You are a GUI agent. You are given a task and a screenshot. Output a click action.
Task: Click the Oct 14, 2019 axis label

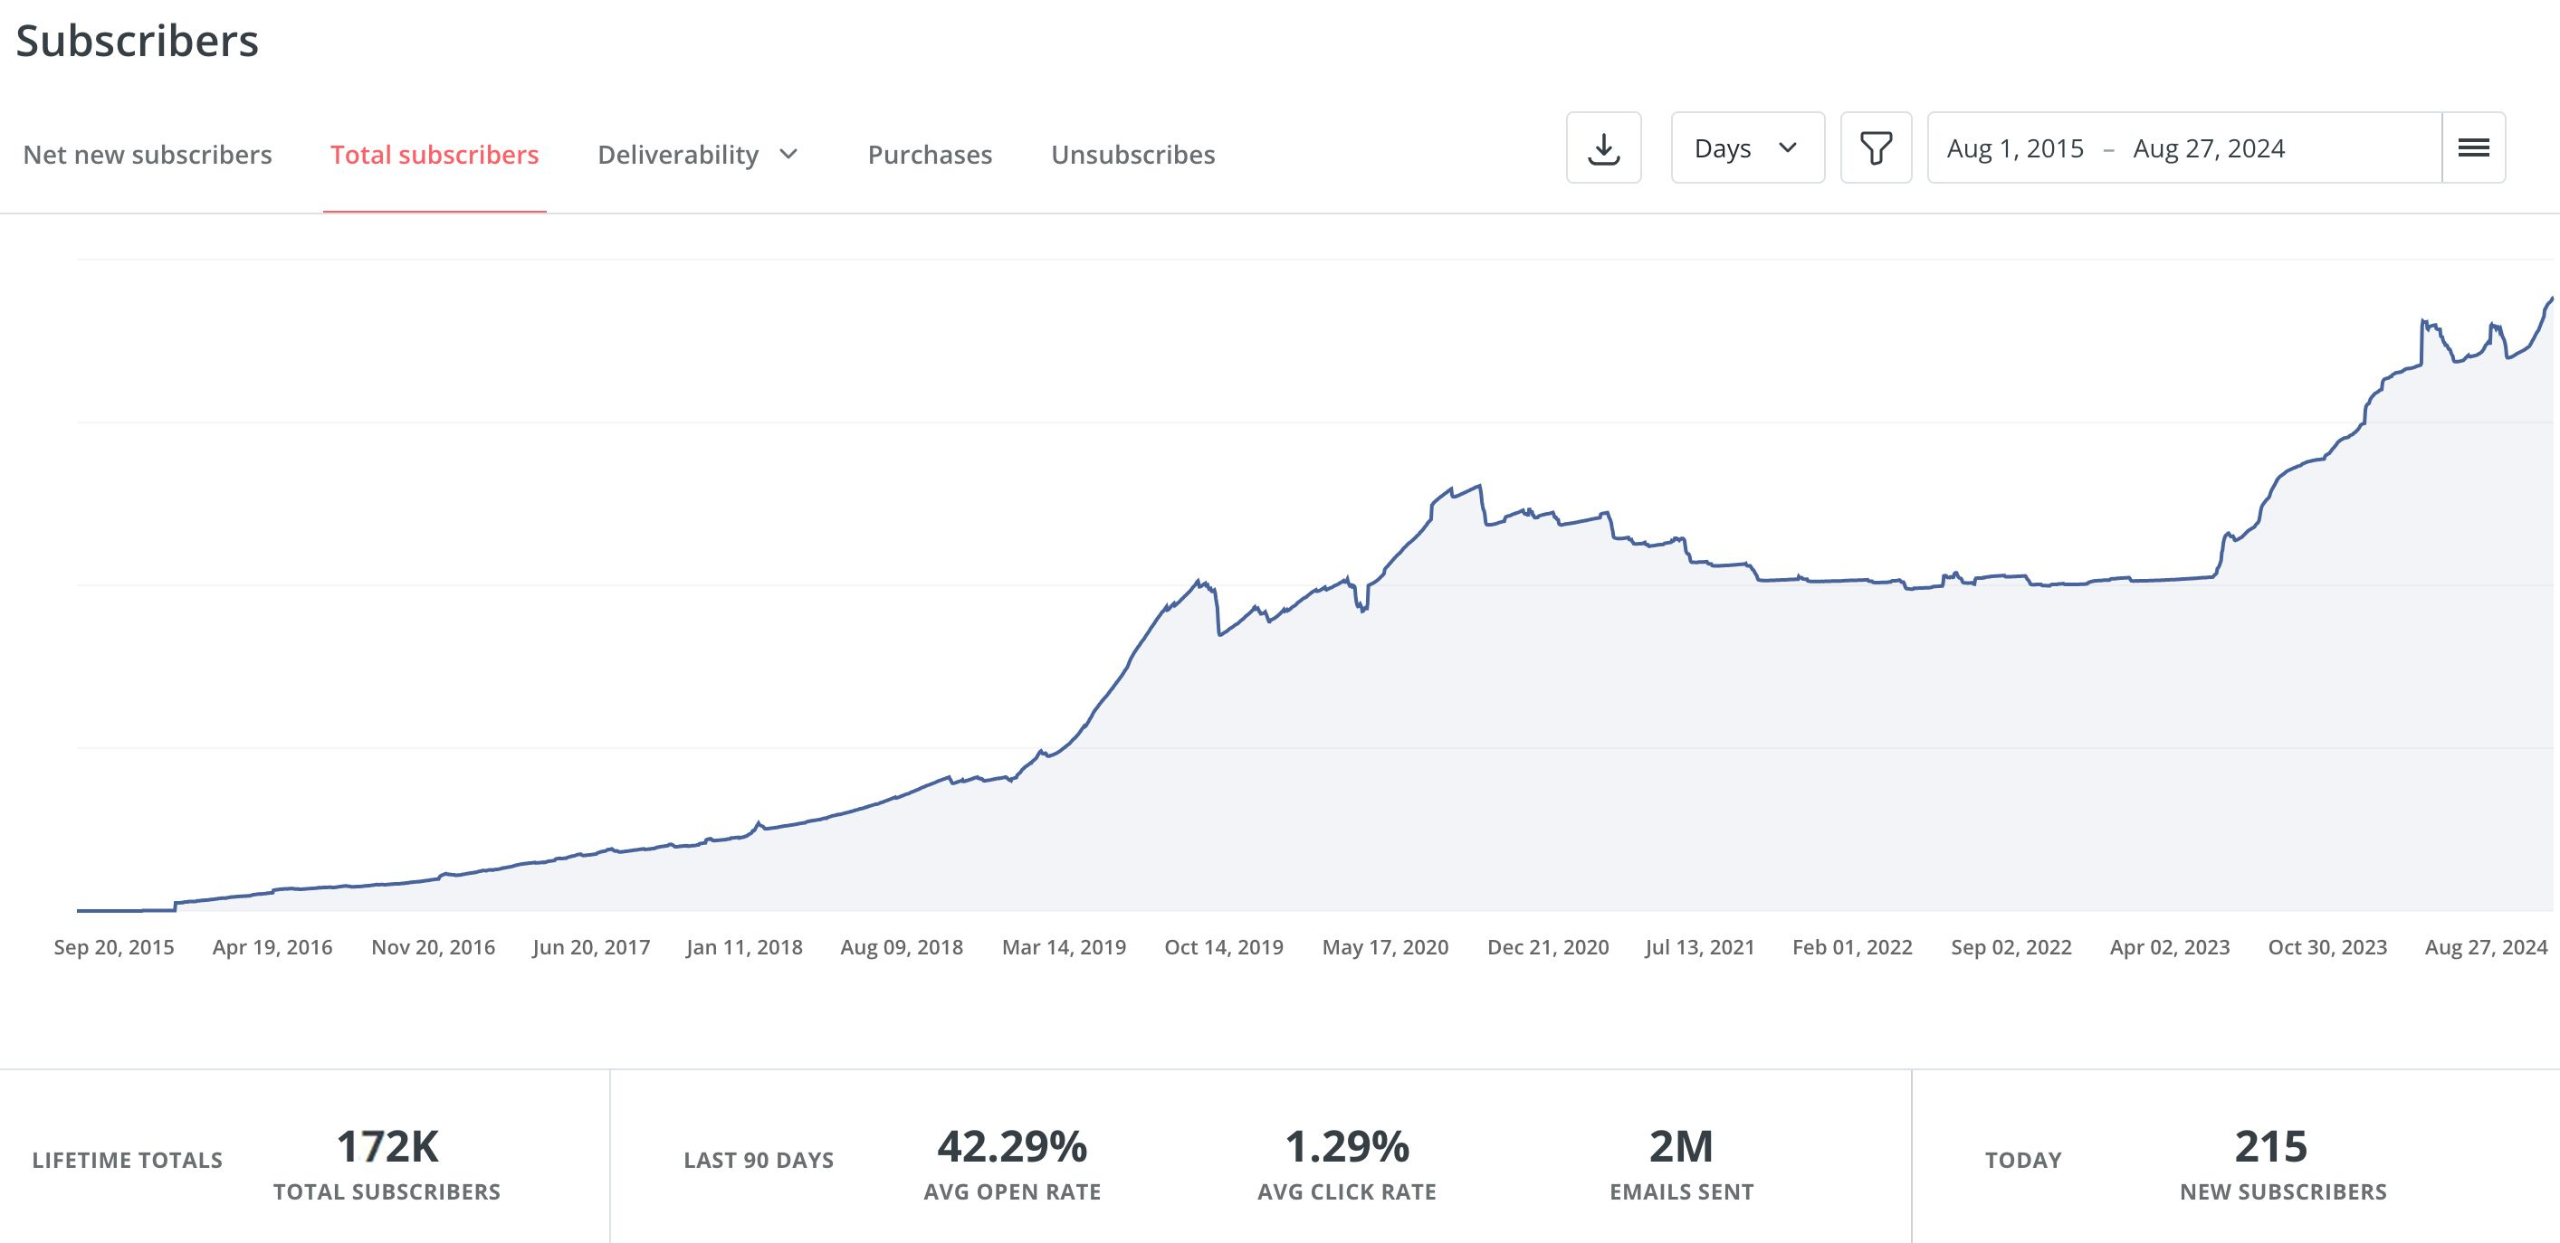coord(1223,947)
